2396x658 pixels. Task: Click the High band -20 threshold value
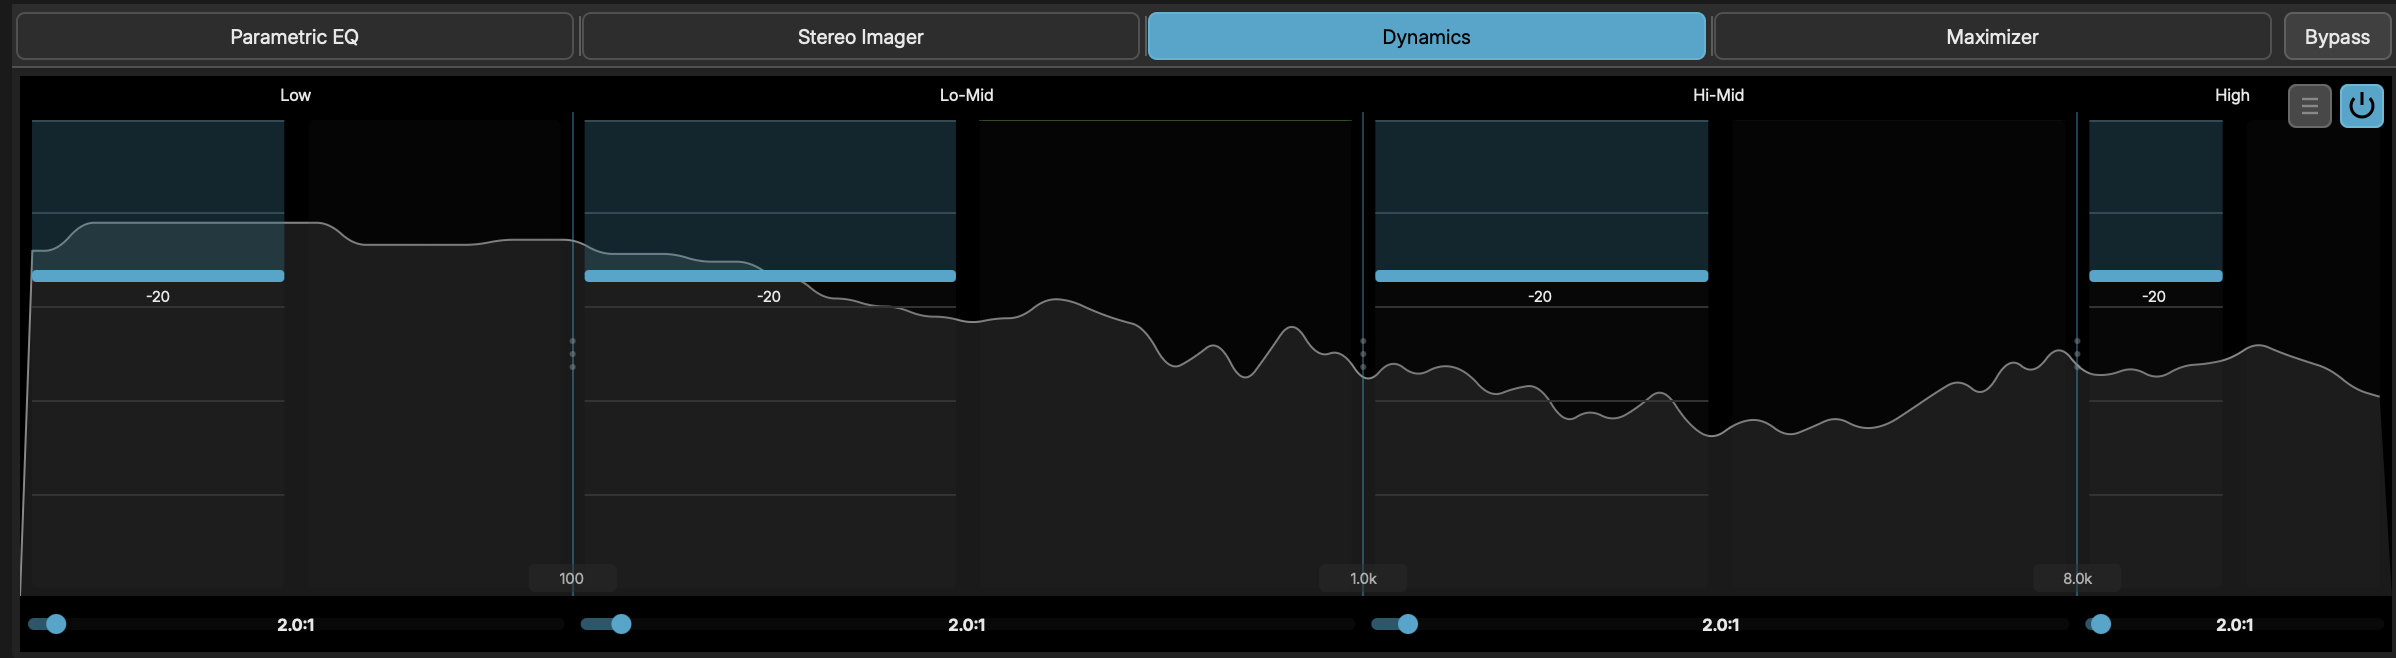click(2154, 297)
